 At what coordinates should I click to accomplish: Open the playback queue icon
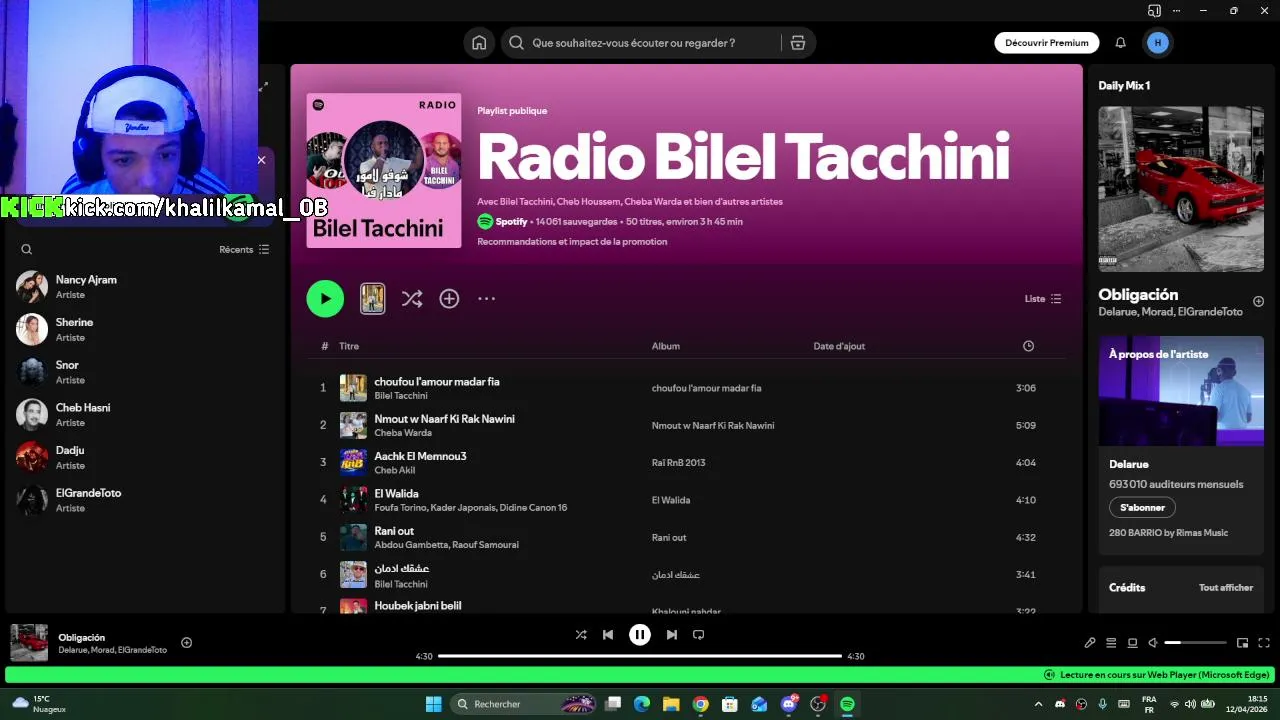pos(1111,643)
